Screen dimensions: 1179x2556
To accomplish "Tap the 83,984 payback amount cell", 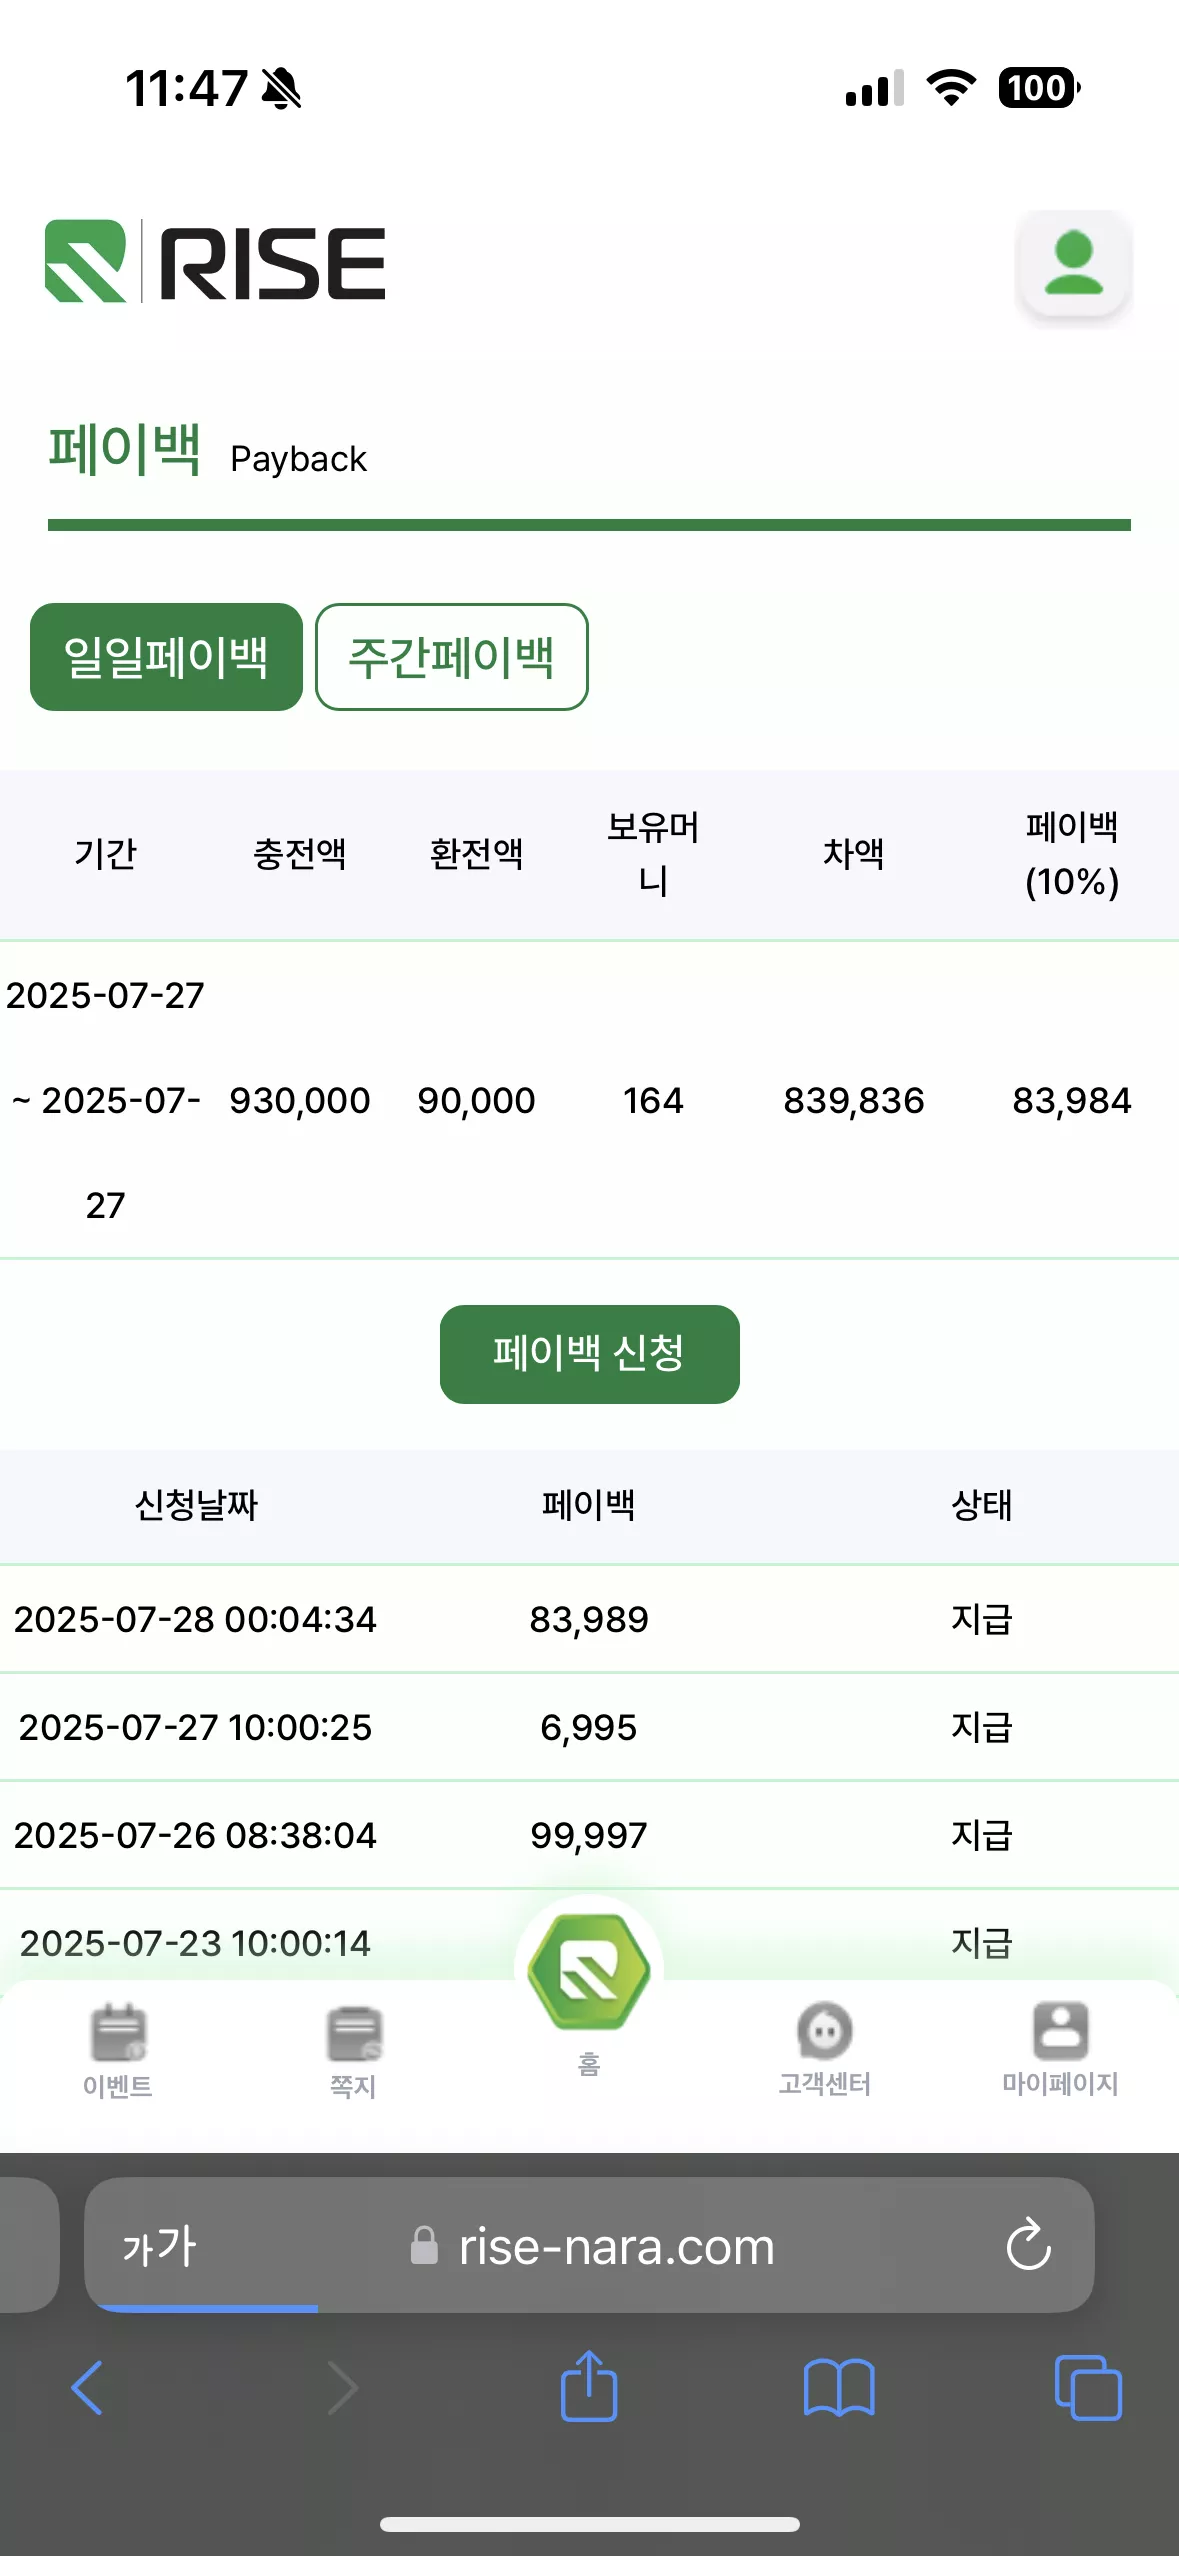I will [1072, 1100].
